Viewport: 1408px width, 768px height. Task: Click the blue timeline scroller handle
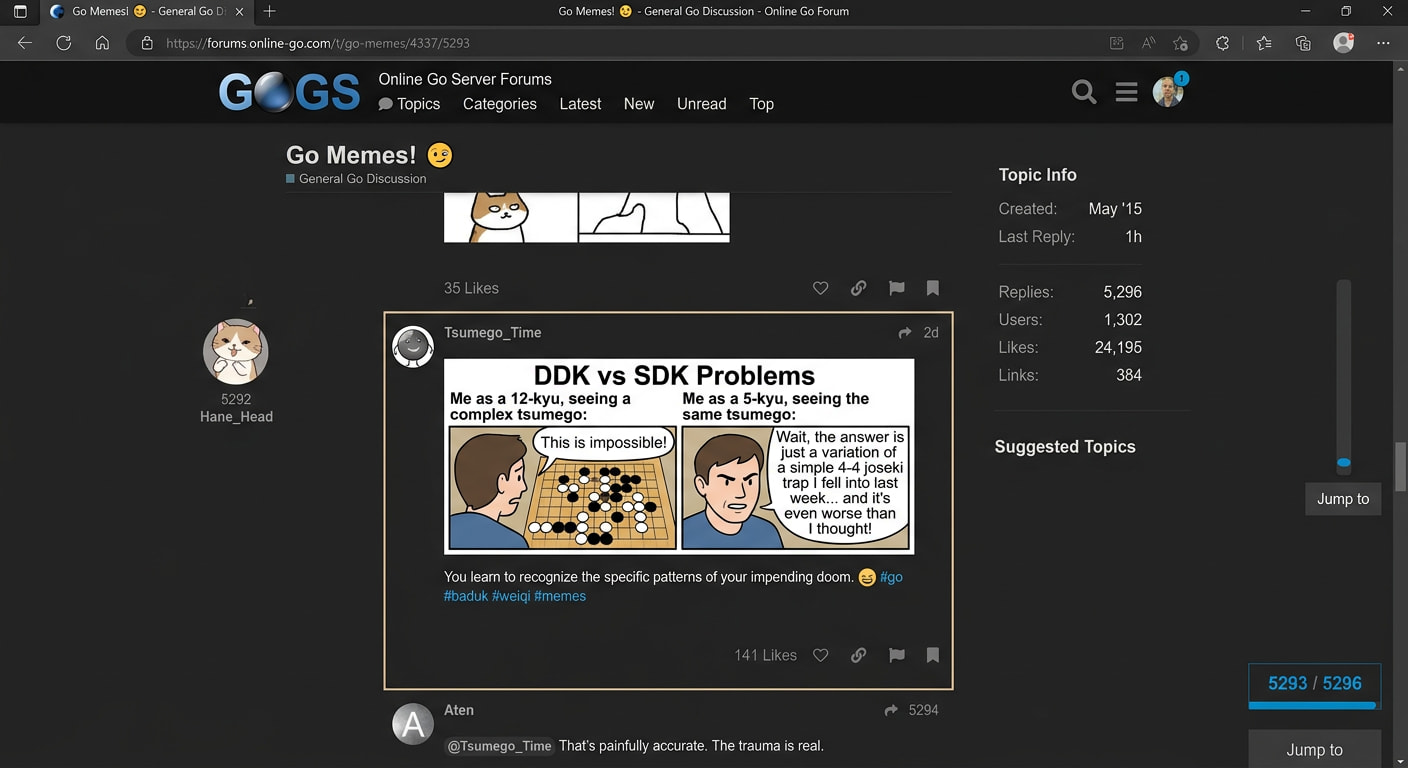point(1344,464)
